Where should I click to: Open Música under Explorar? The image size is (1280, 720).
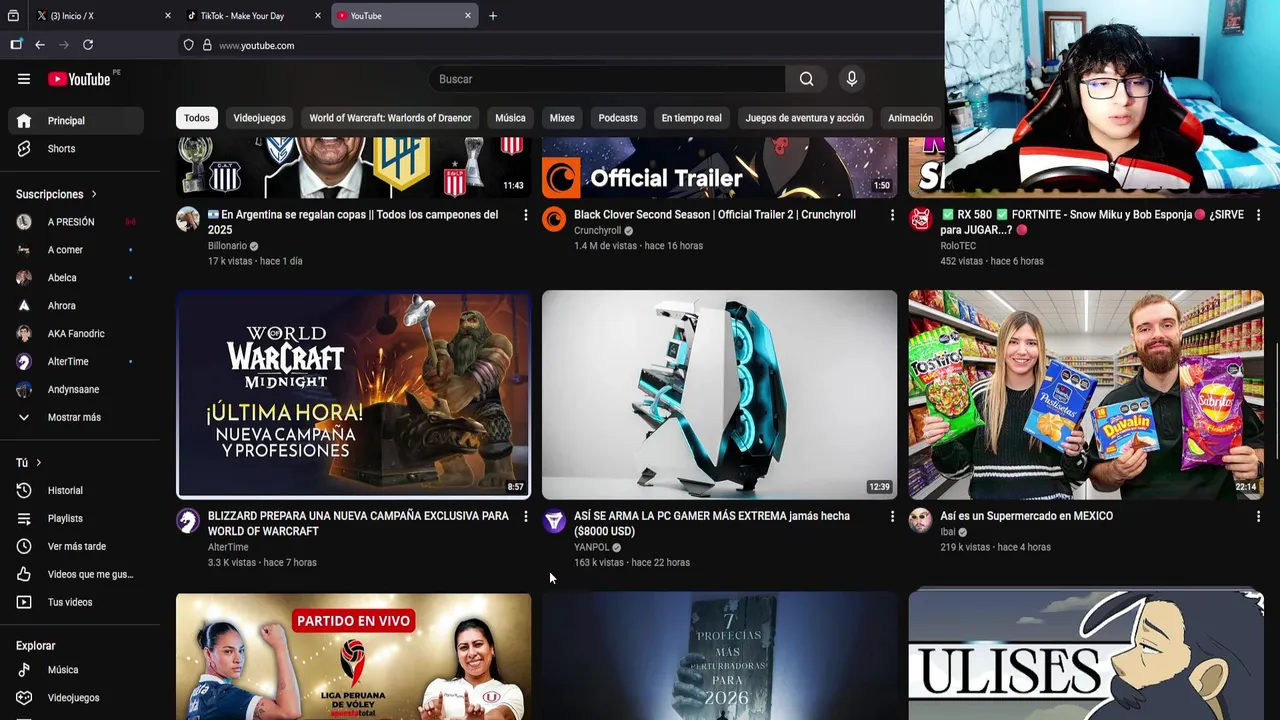tap(76, 670)
